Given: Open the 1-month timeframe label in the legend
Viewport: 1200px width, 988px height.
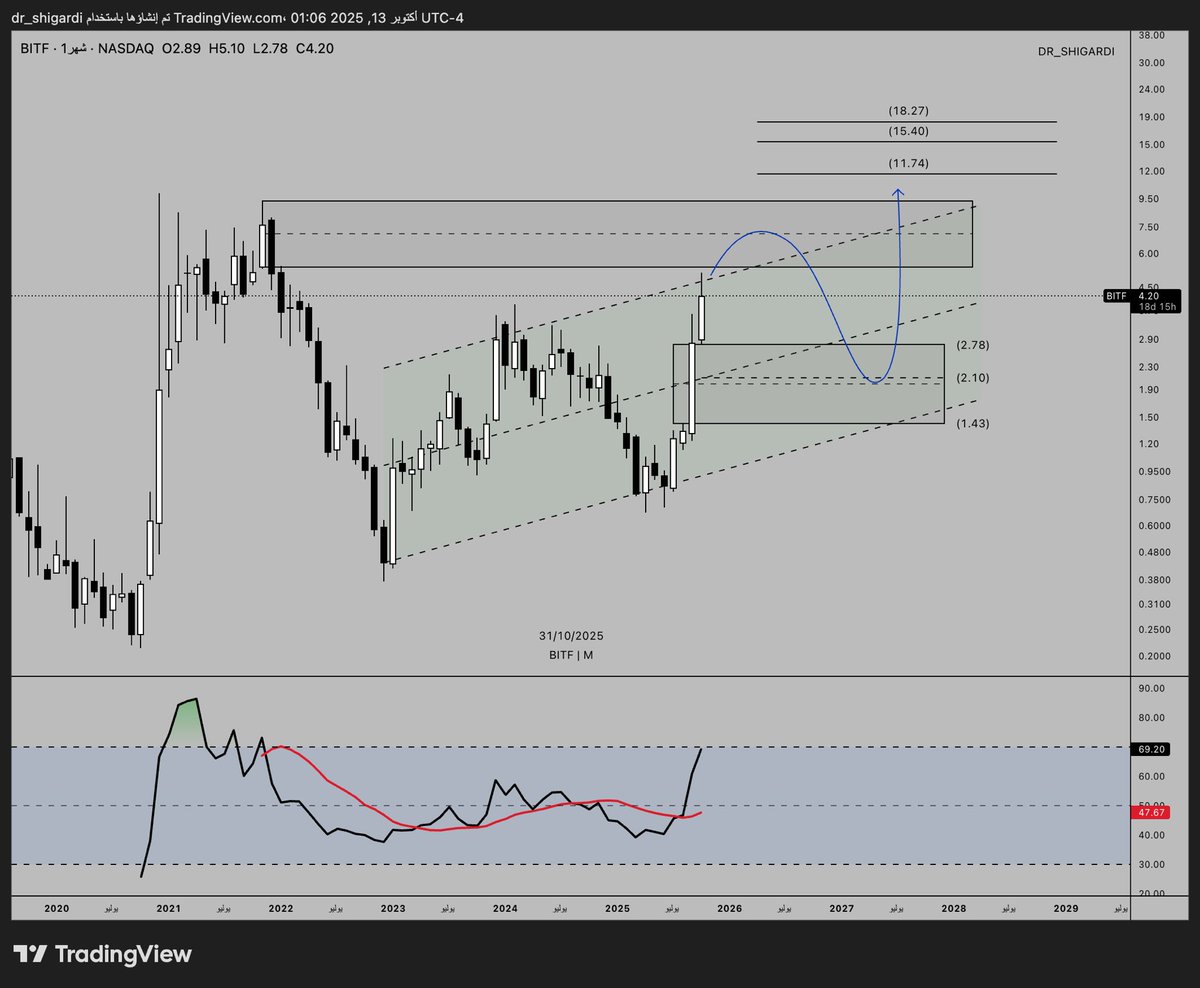Looking at the screenshot, I should click(75, 47).
